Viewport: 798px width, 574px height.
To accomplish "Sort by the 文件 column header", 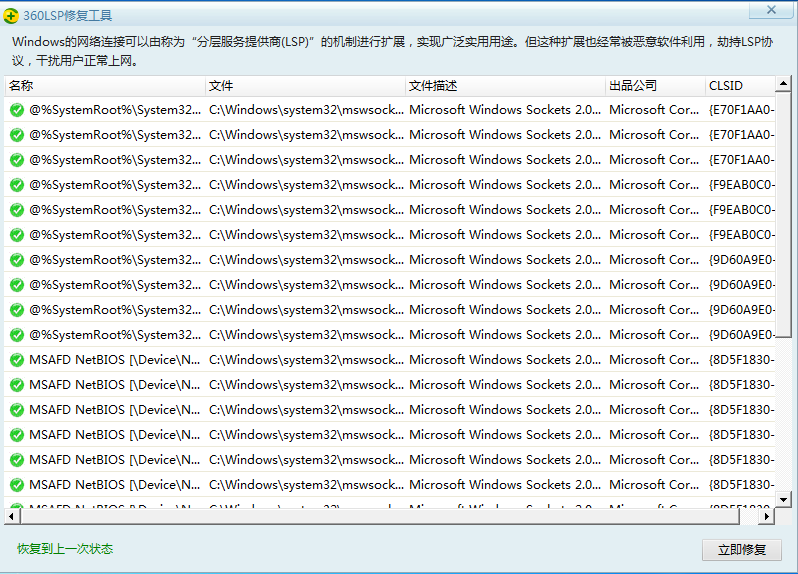I will [305, 85].
